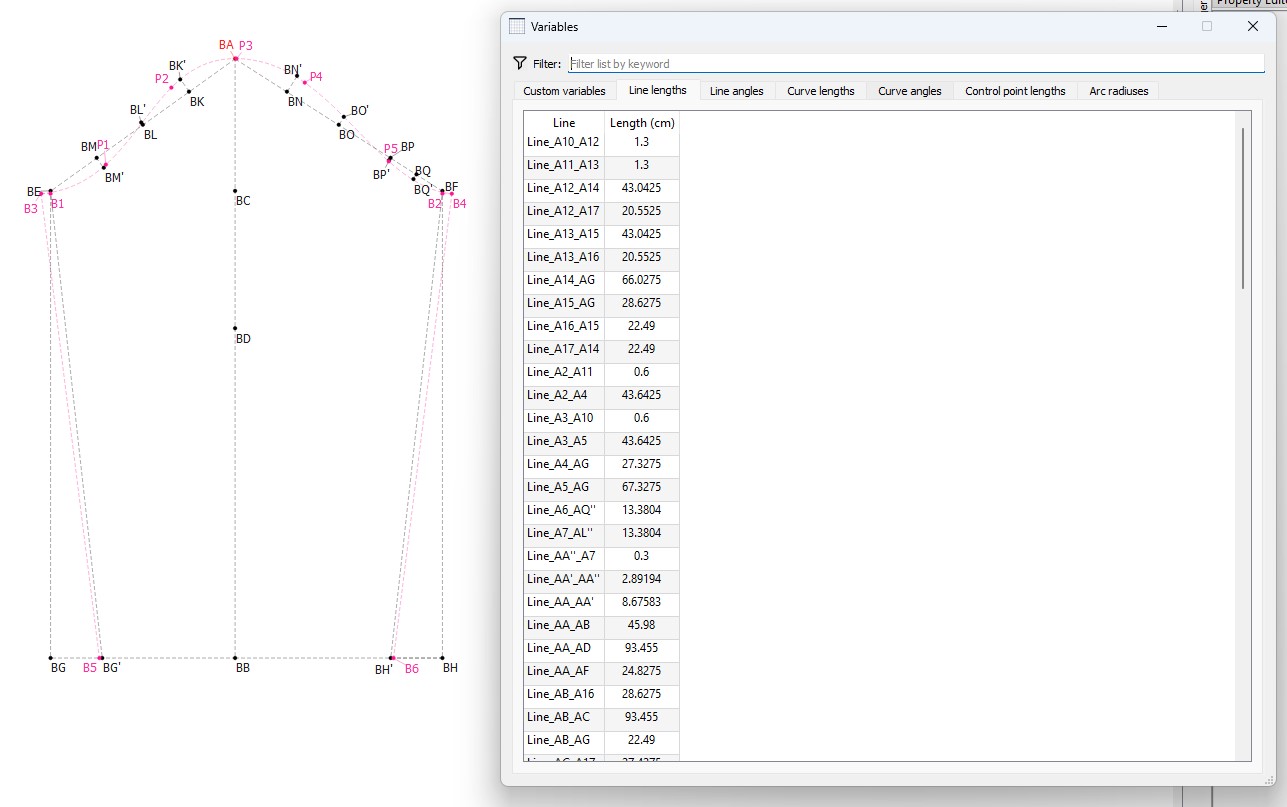Select the Line_A14_AG row

pyautogui.click(x=601, y=280)
